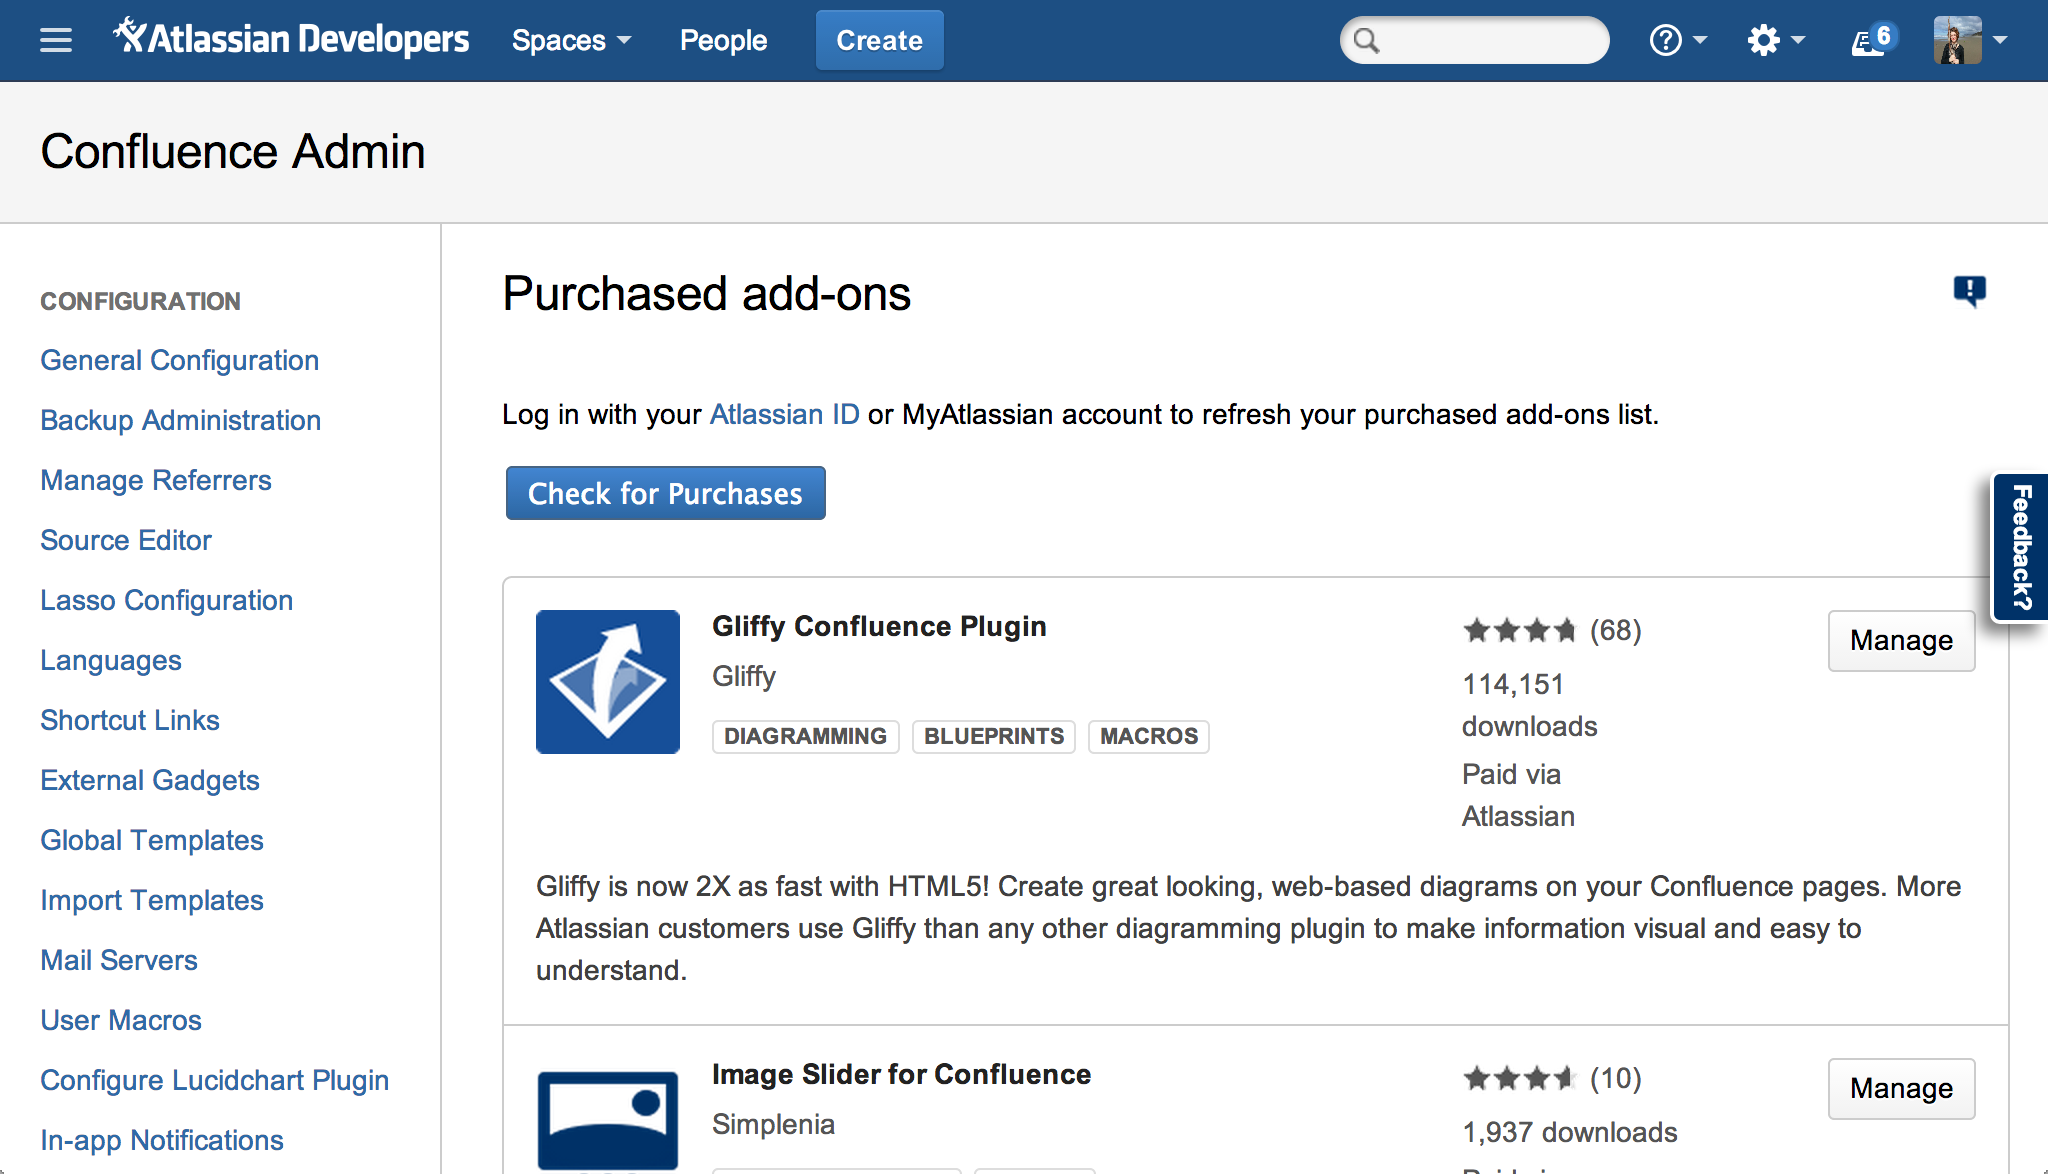Click the DIAGRAMMING category tag
2048x1174 pixels.
(x=805, y=736)
